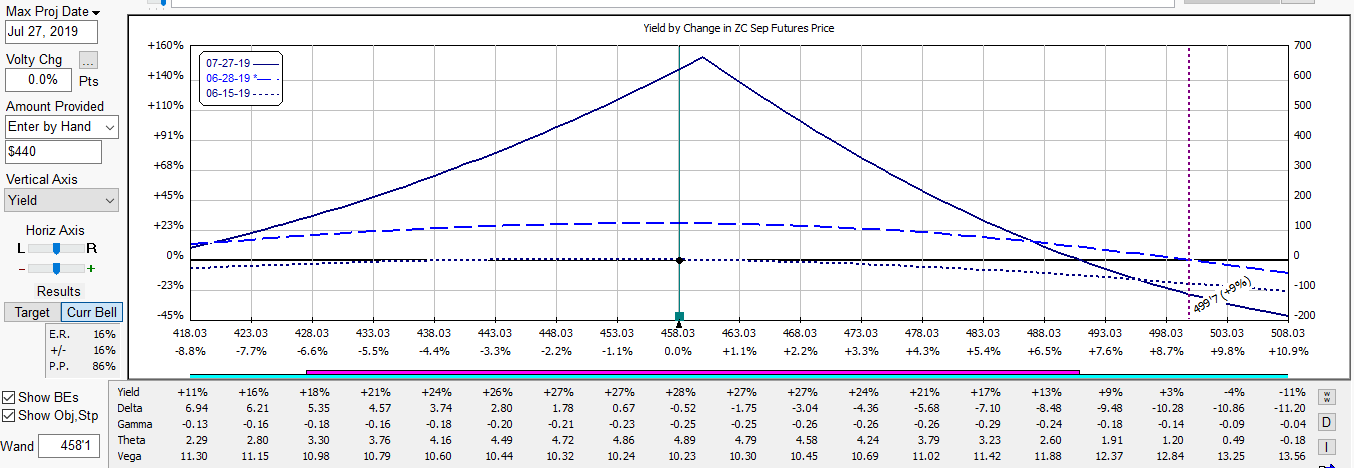The width and height of the screenshot is (1354, 468).
Task: Click the Wand field showing 458'1
Action: click(69, 446)
